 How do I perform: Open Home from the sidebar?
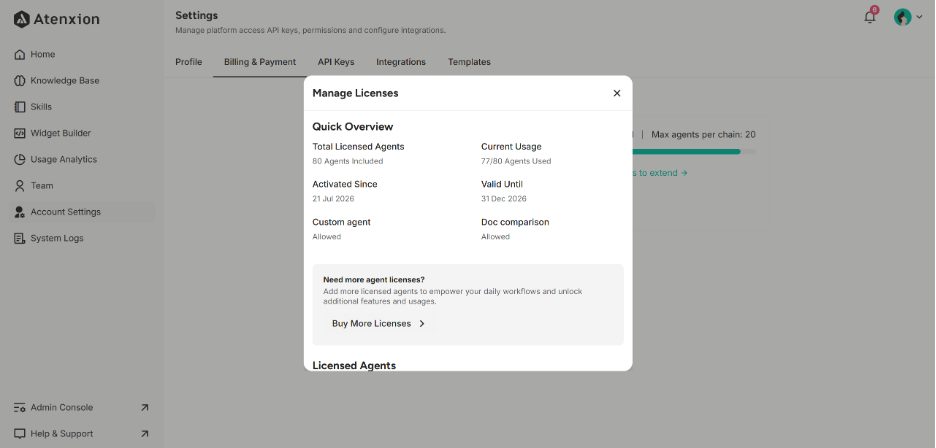pyautogui.click(x=84, y=54)
